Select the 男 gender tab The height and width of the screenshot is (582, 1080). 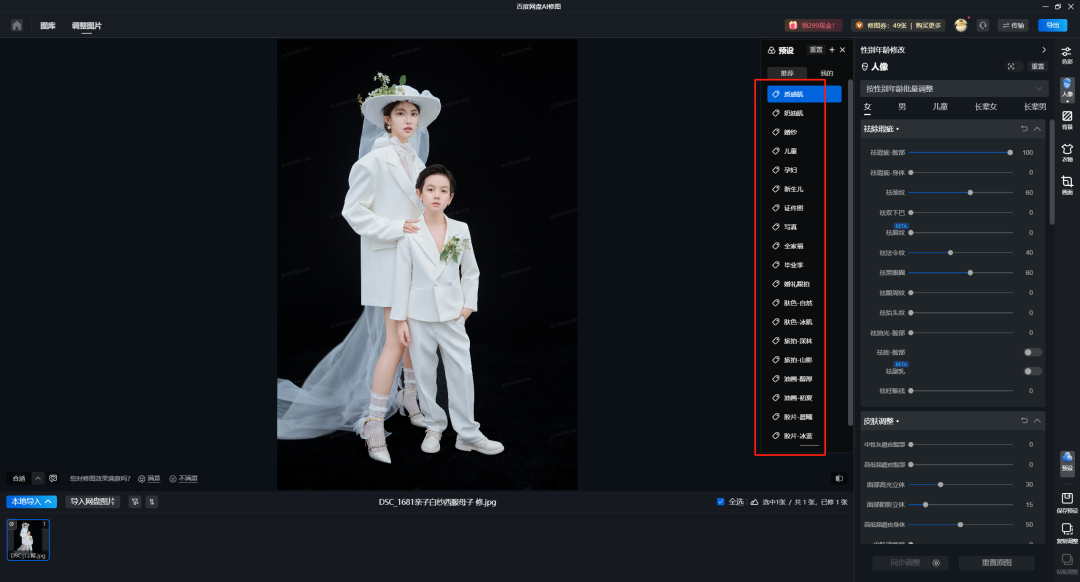[x=902, y=107]
